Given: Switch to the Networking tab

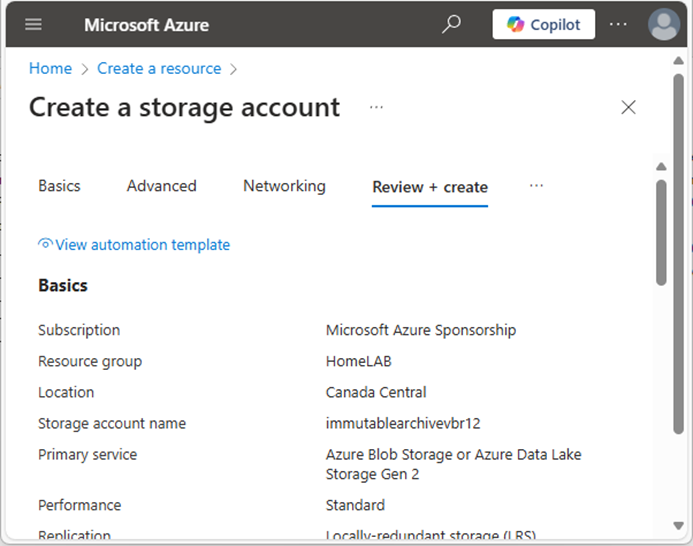Looking at the screenshot, I should tap(284, 186).
